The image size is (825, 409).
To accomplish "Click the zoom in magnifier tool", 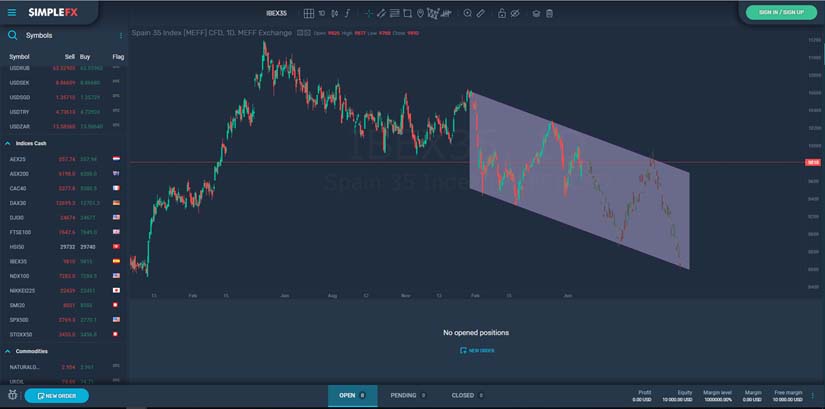I will 467,14.
